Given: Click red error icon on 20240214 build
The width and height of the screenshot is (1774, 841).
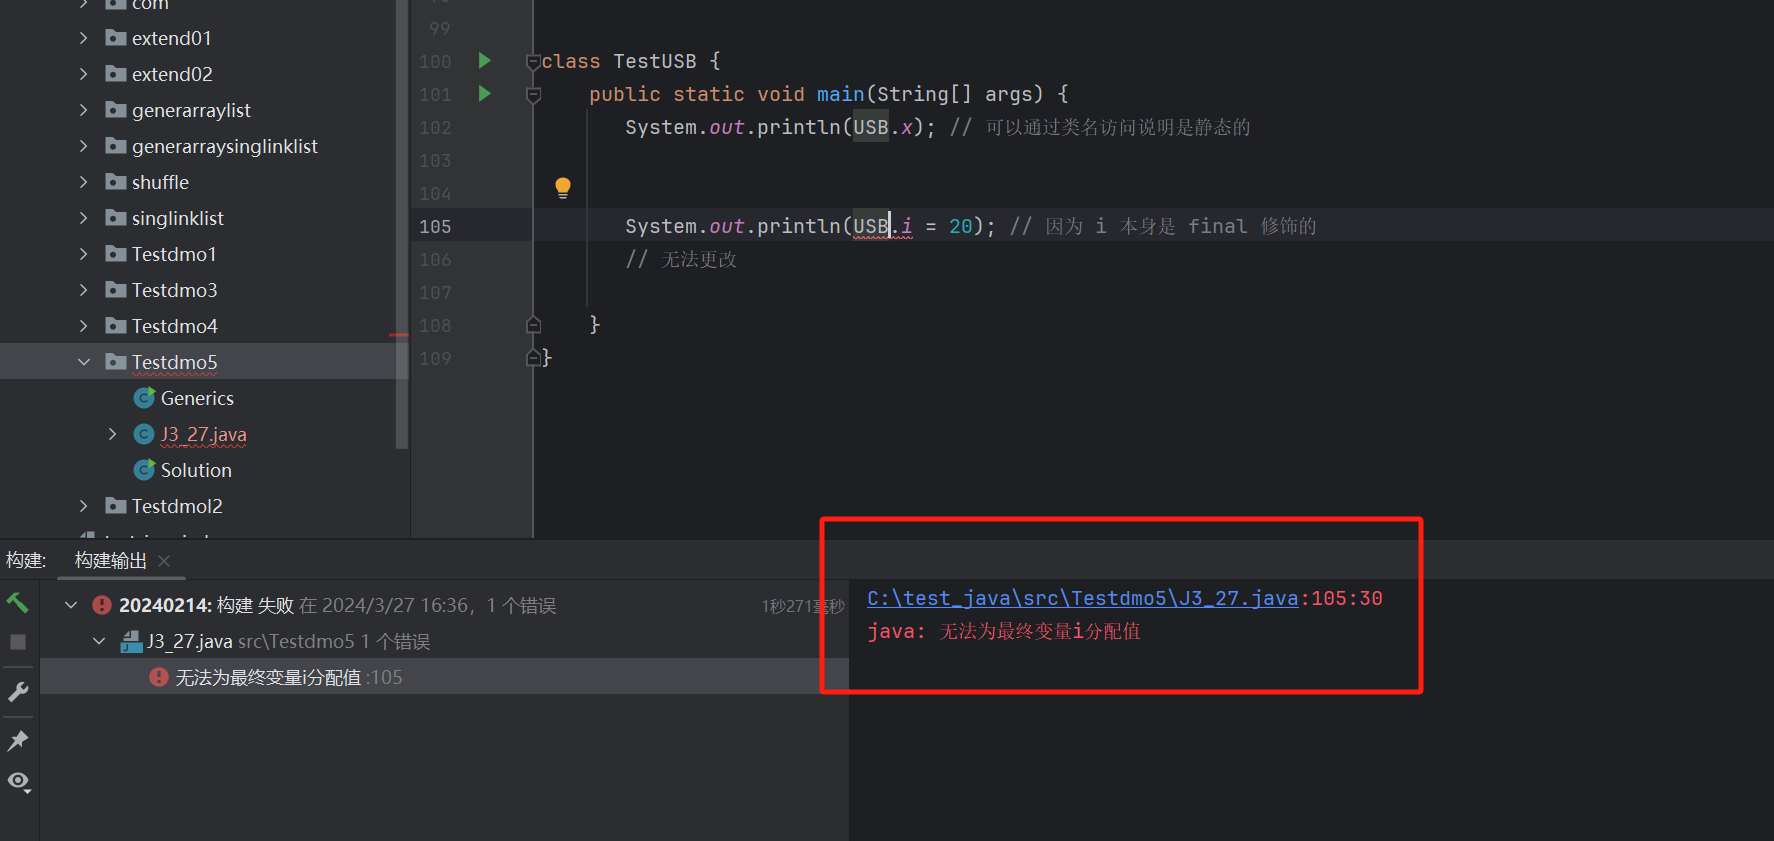Looking at the screenshot, I should tap(102, 605).
